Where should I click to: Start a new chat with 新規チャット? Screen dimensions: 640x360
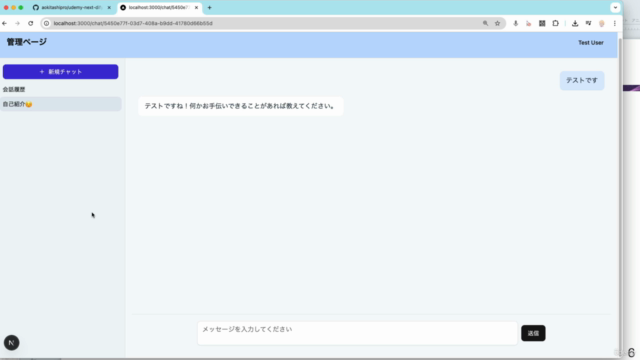point(60,71)
